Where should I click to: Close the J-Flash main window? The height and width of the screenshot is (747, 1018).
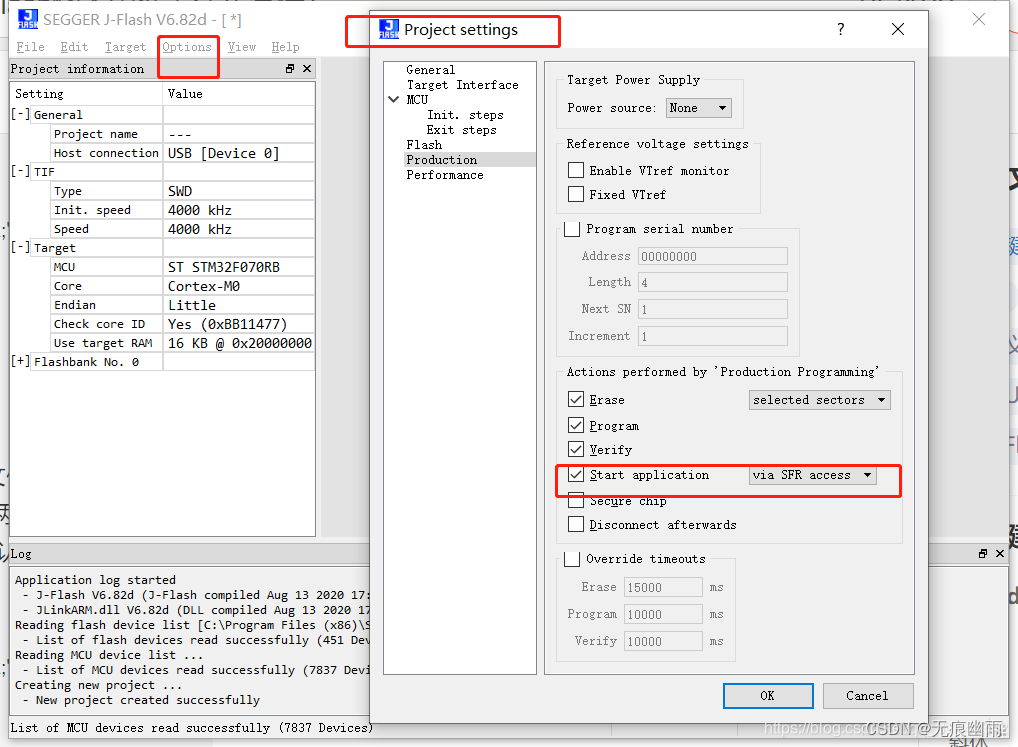[978, 19]
